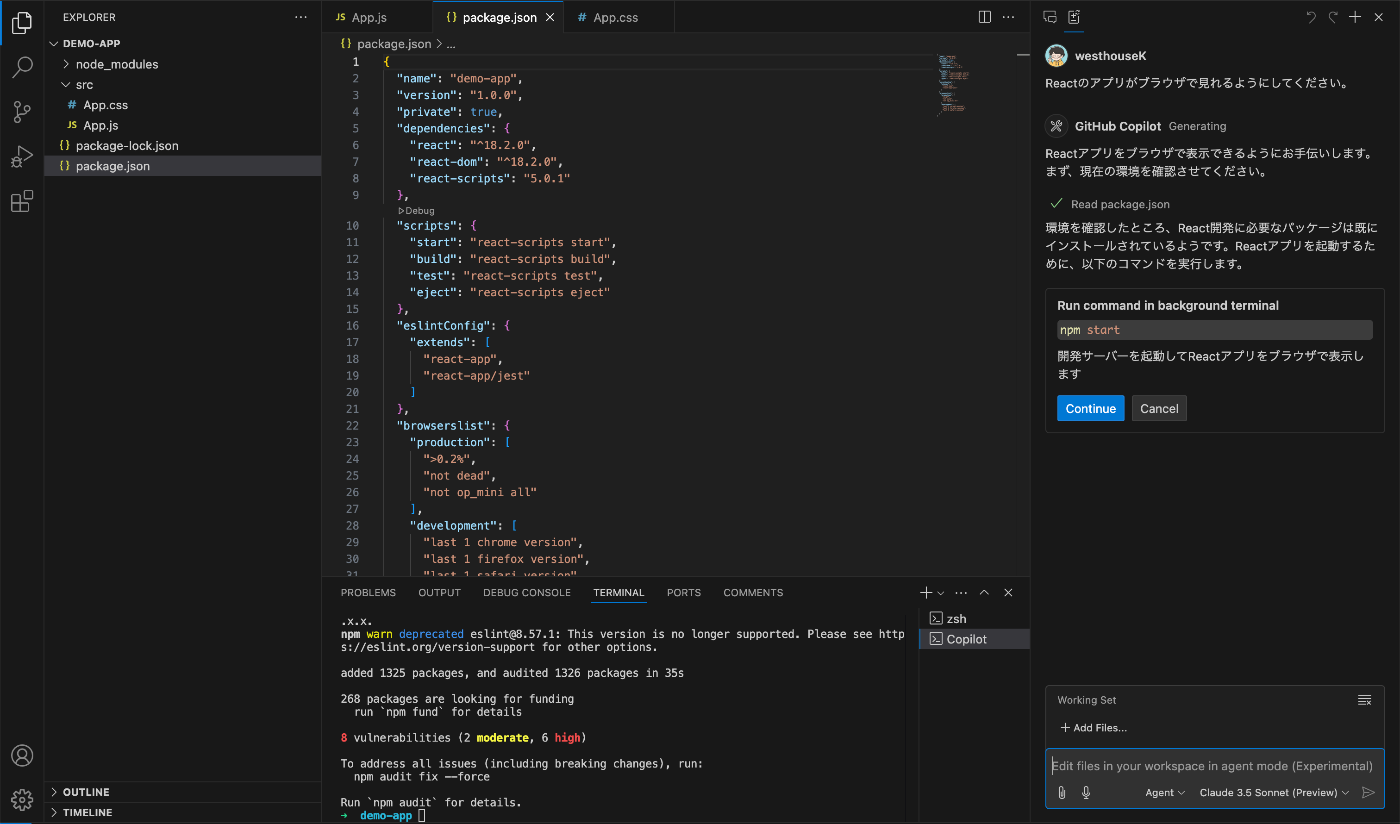1400x824 pixels.
Task: Open terminal panel more actions menu
Action: click(961, 592)
